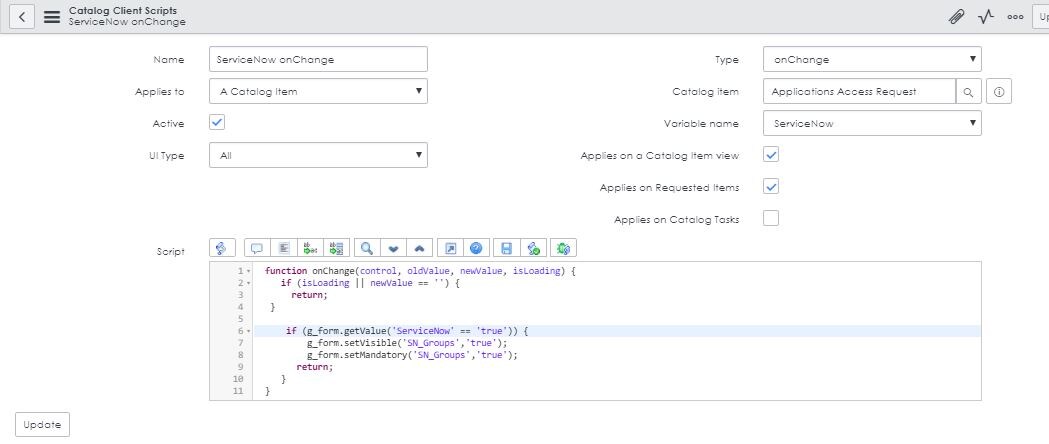The width and height of the screenshot is (1049, 444).
Task: Uncheck the Active checkbox
Action: pyautogui.click(x=217, y=122)
